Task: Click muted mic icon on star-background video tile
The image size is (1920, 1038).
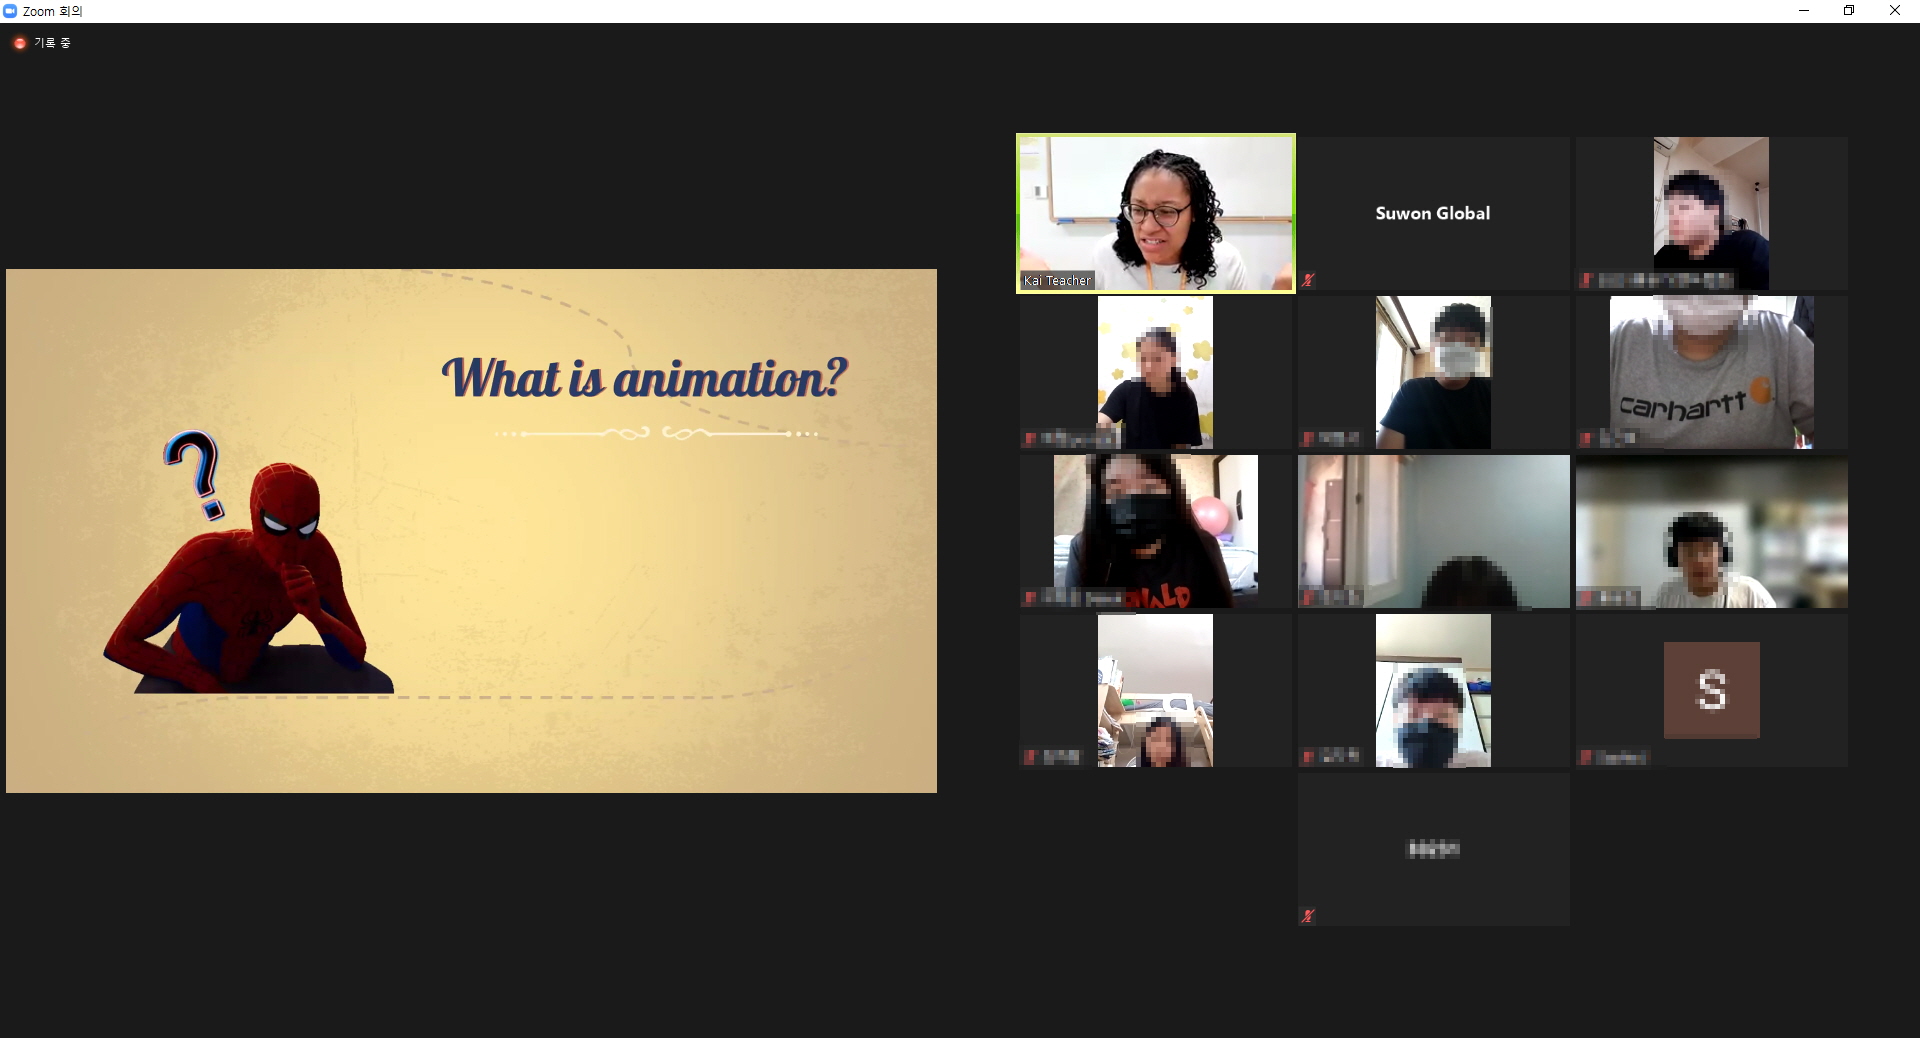Action: pyautogui.click(x=1029, y=439)
